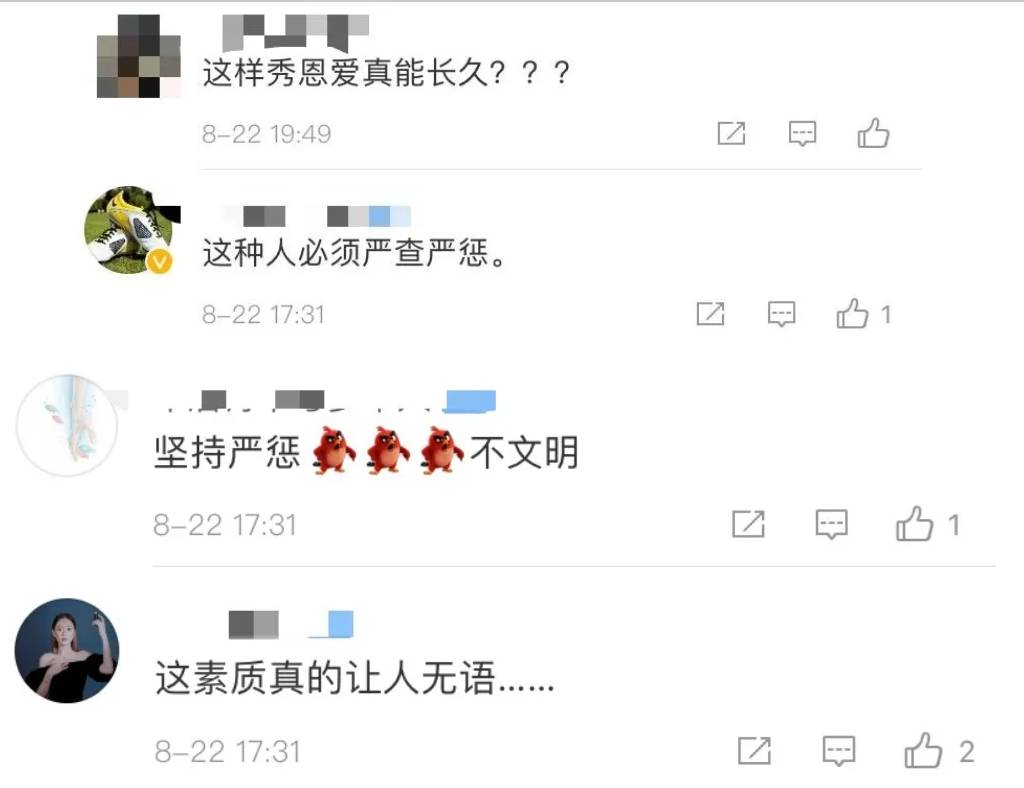Viewport: 1024px width, 788px height.
Task: Open username above '这素质真的让人无语' comment
Action: (x=291, y=624)
